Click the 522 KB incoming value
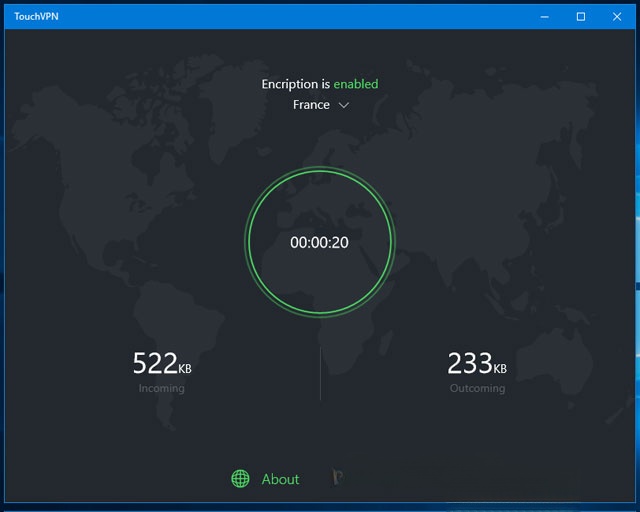 click(x=162, y=363)
